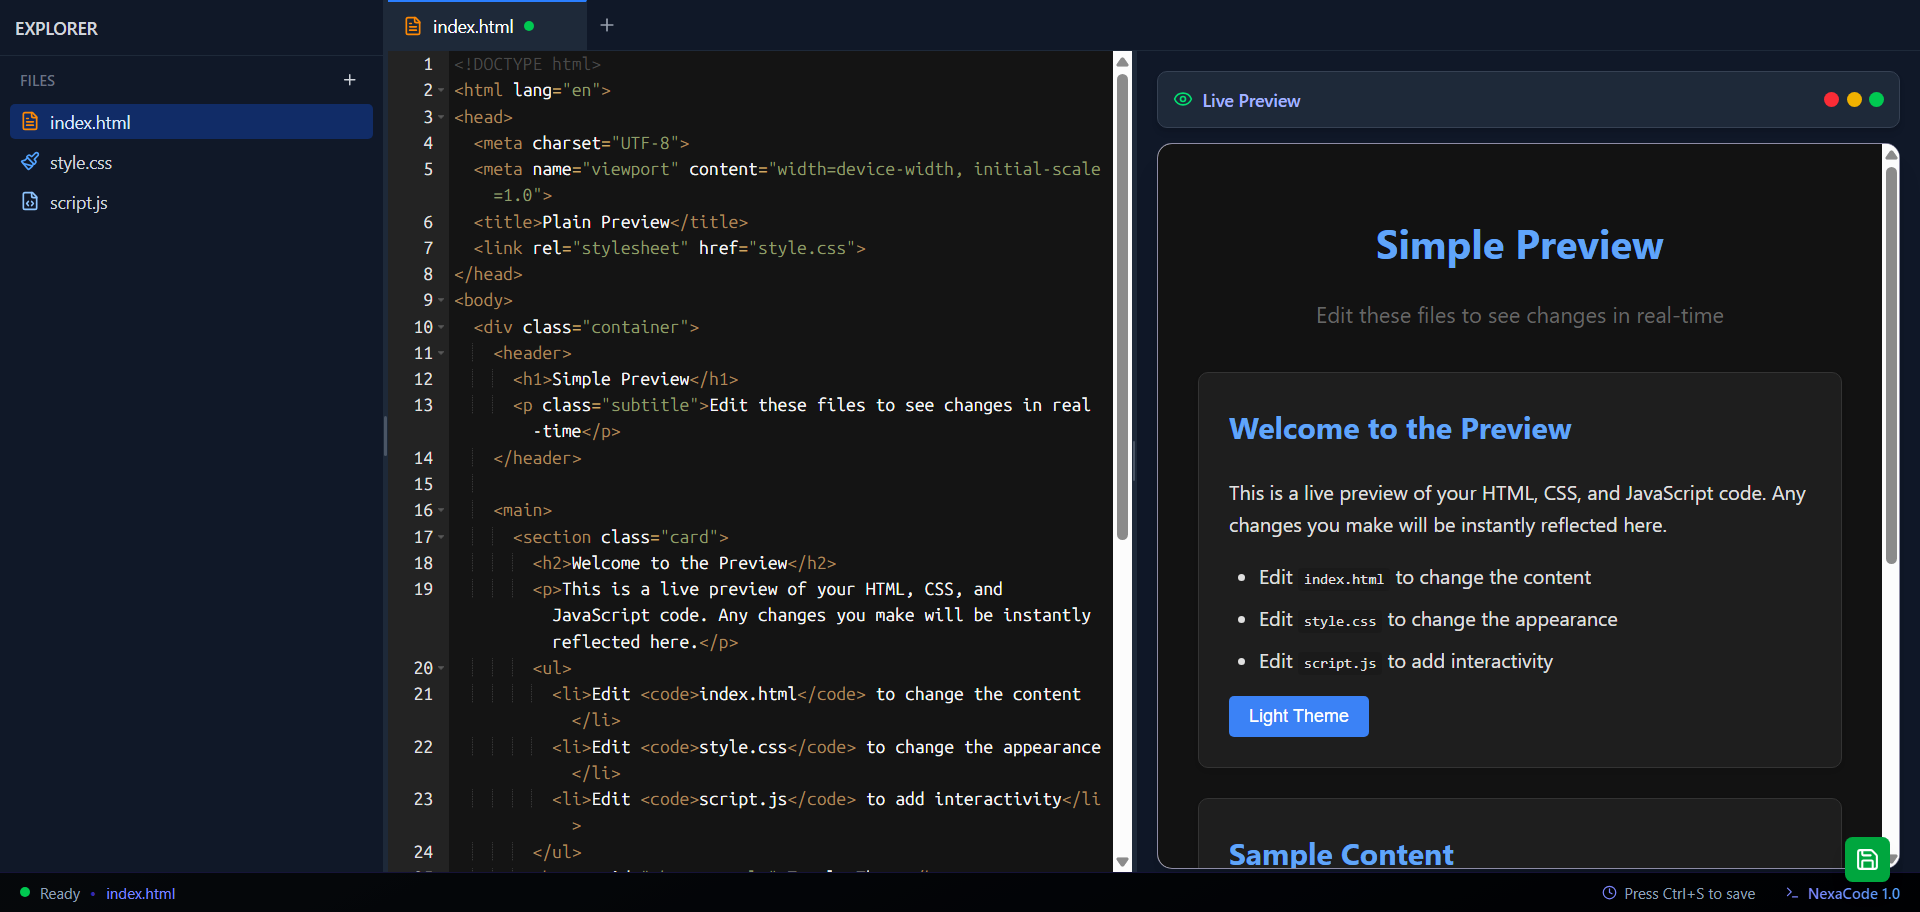Click the red dot in Live Preview header

1831,100
